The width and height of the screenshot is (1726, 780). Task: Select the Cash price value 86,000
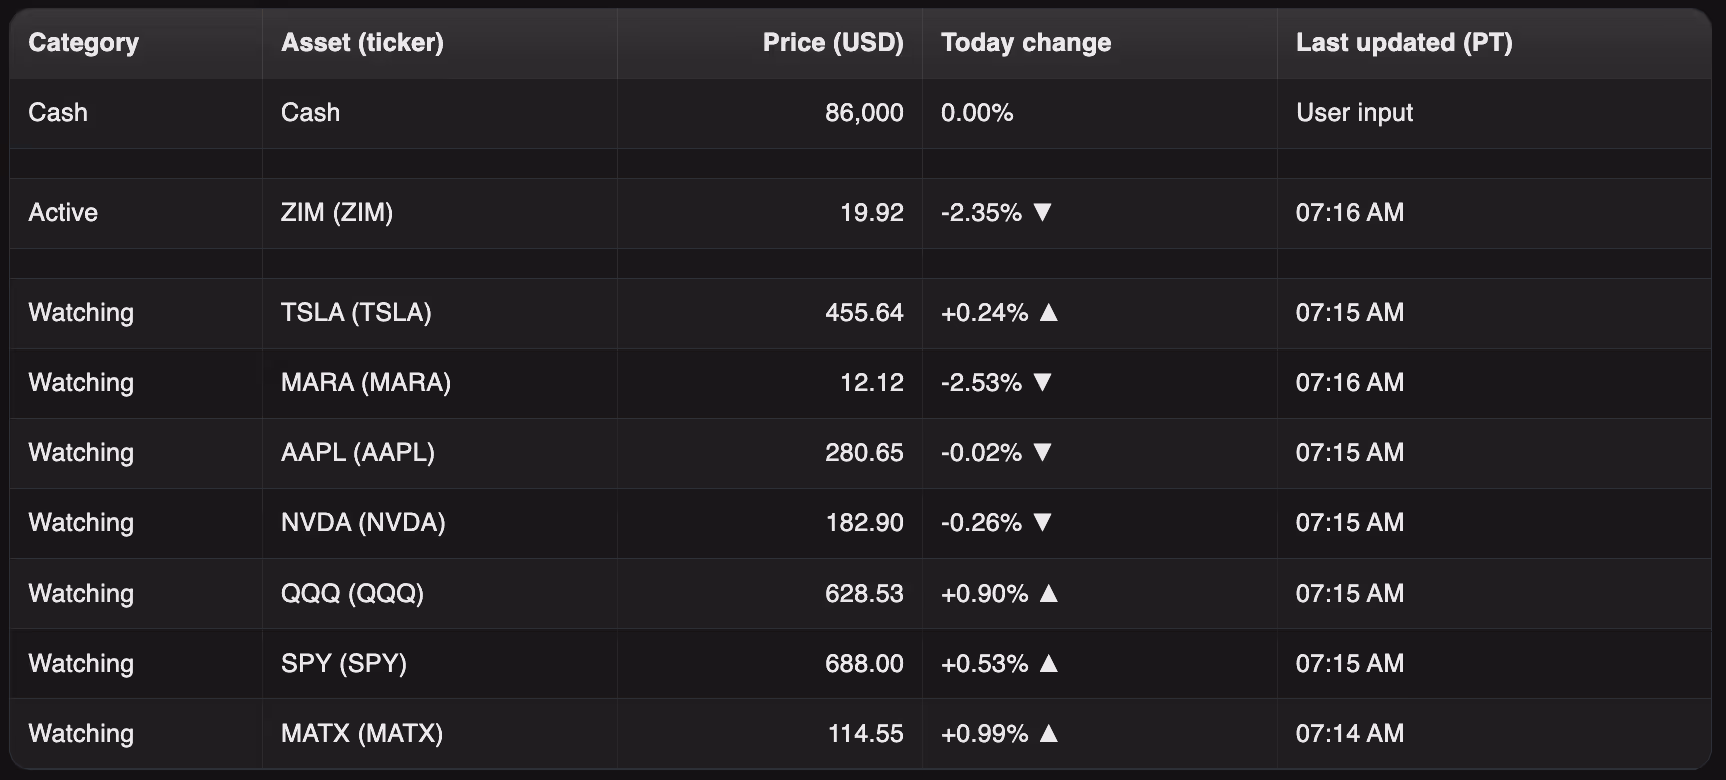[864, 112]
